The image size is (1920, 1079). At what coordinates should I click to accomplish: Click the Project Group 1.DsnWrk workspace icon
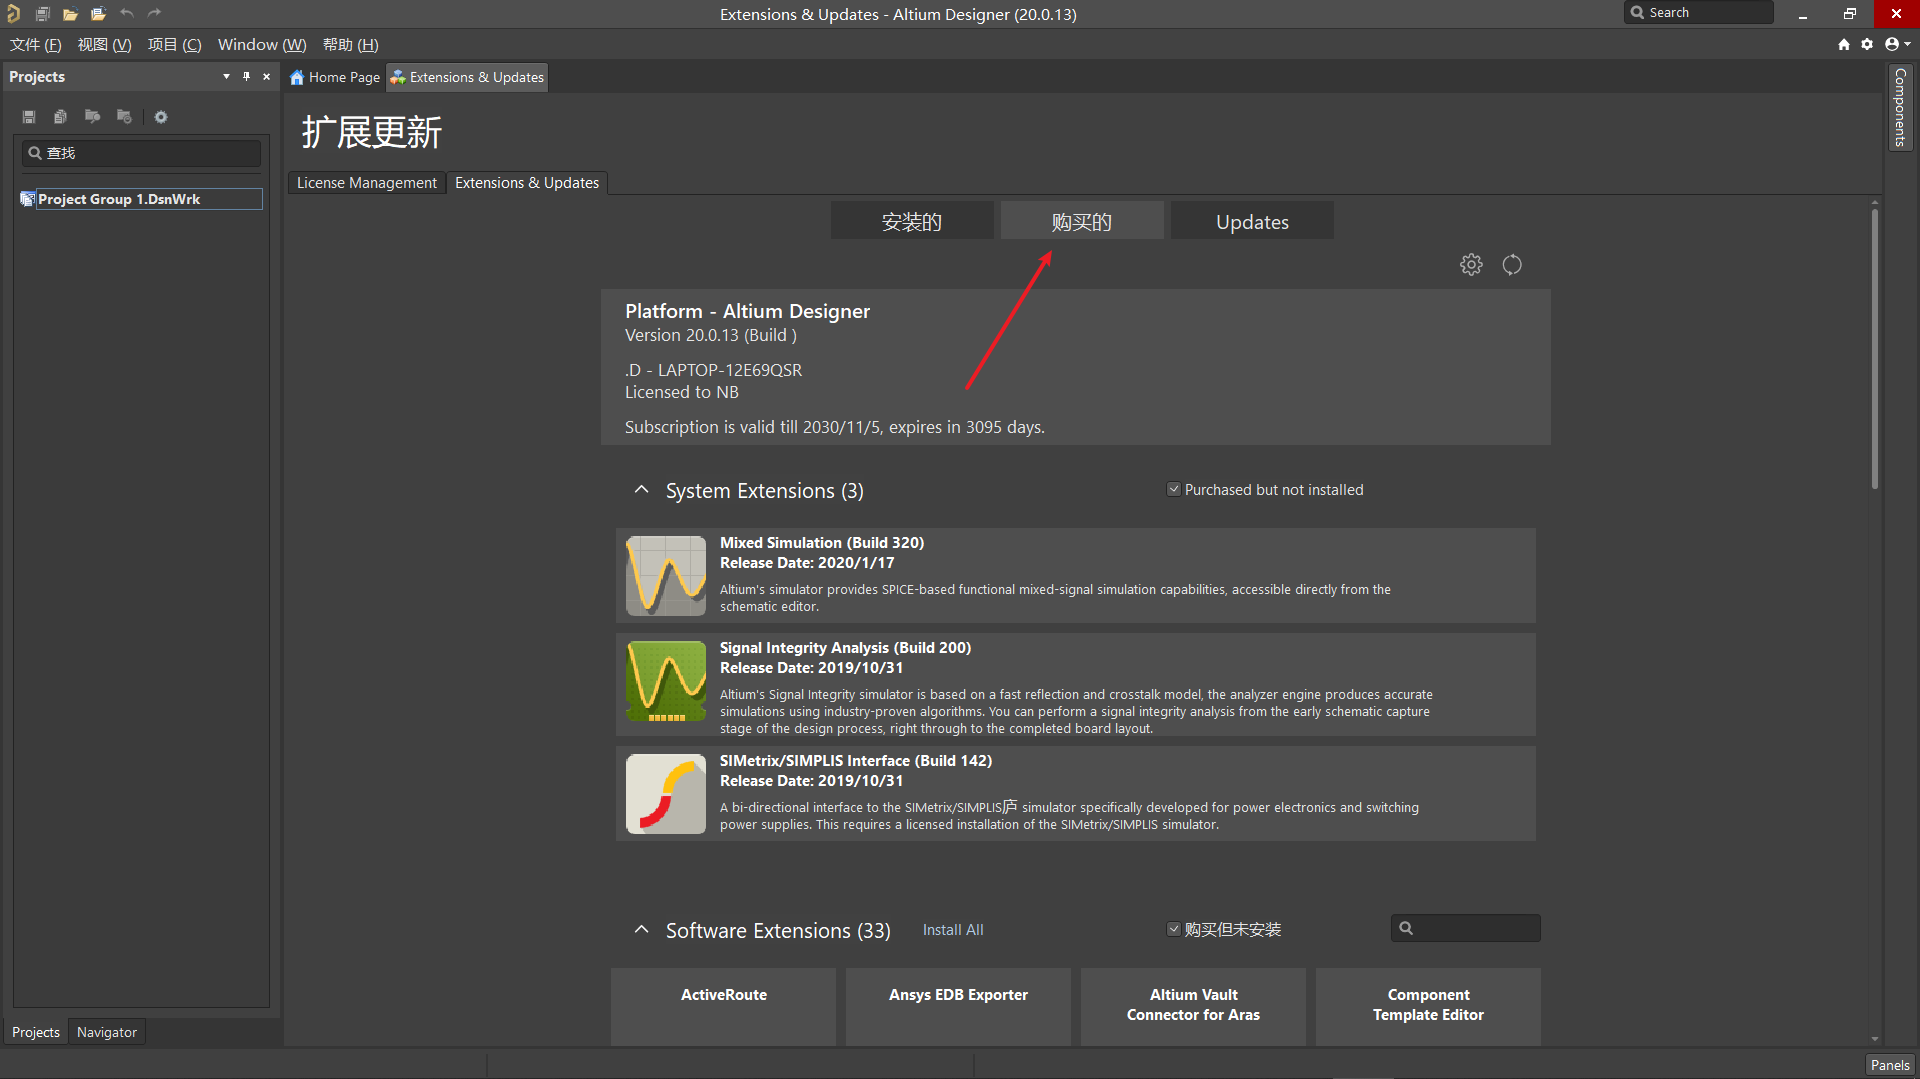(28, 199)
